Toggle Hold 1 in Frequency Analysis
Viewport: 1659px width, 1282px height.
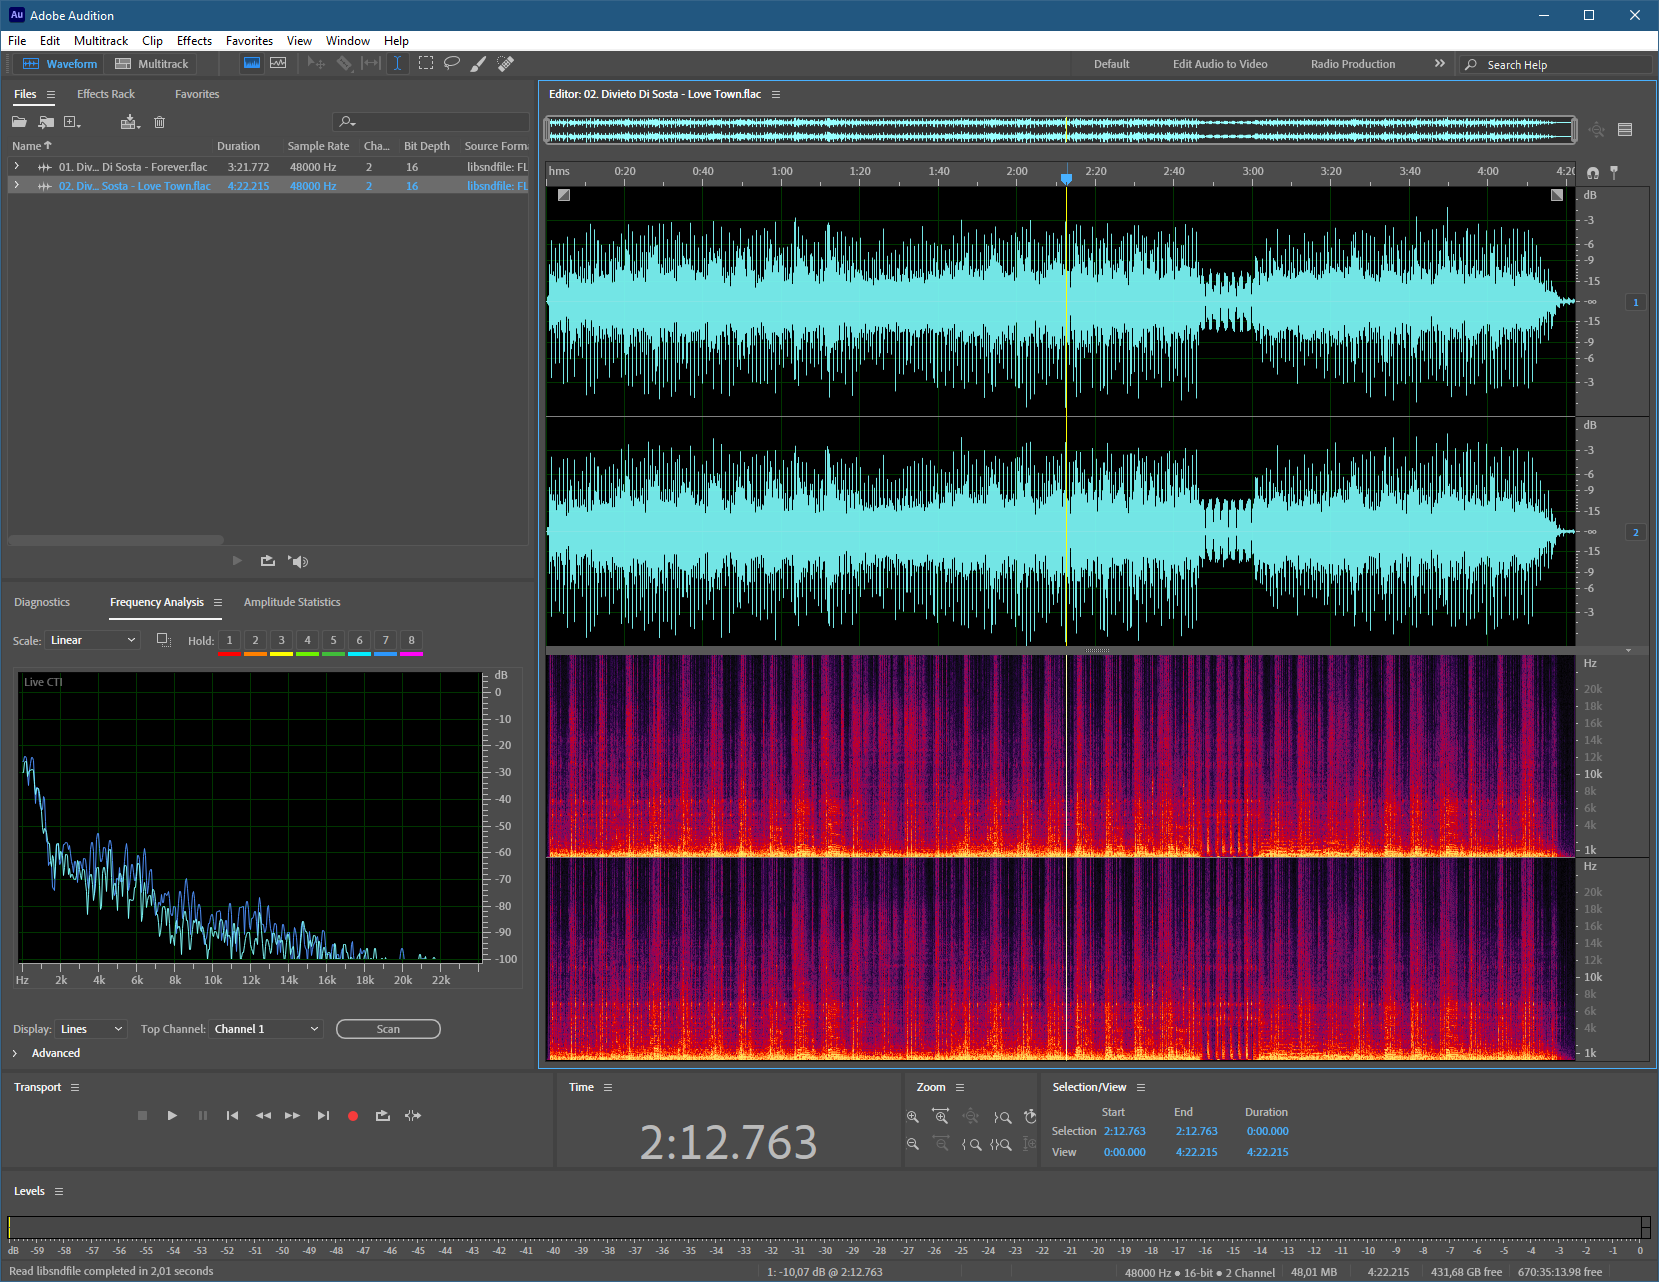click(x=230, y=640)
